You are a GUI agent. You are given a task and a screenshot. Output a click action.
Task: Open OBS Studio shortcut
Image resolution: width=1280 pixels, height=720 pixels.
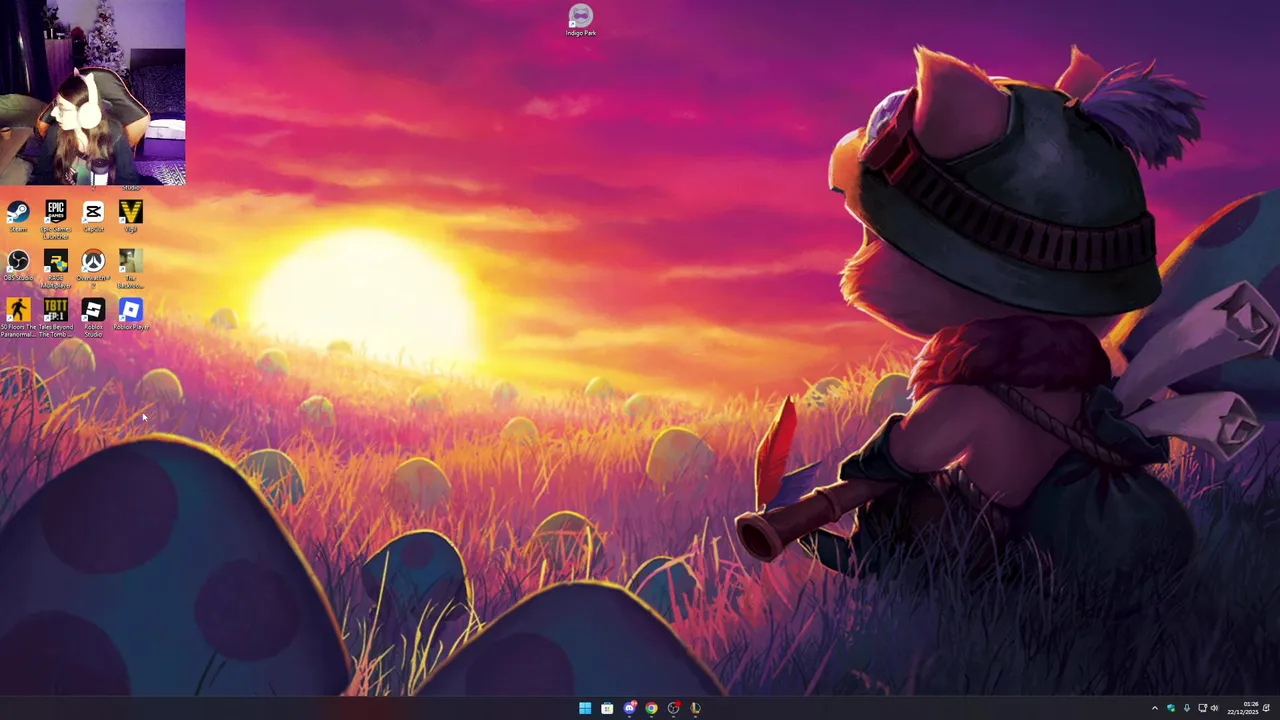[x=18, y=266]
